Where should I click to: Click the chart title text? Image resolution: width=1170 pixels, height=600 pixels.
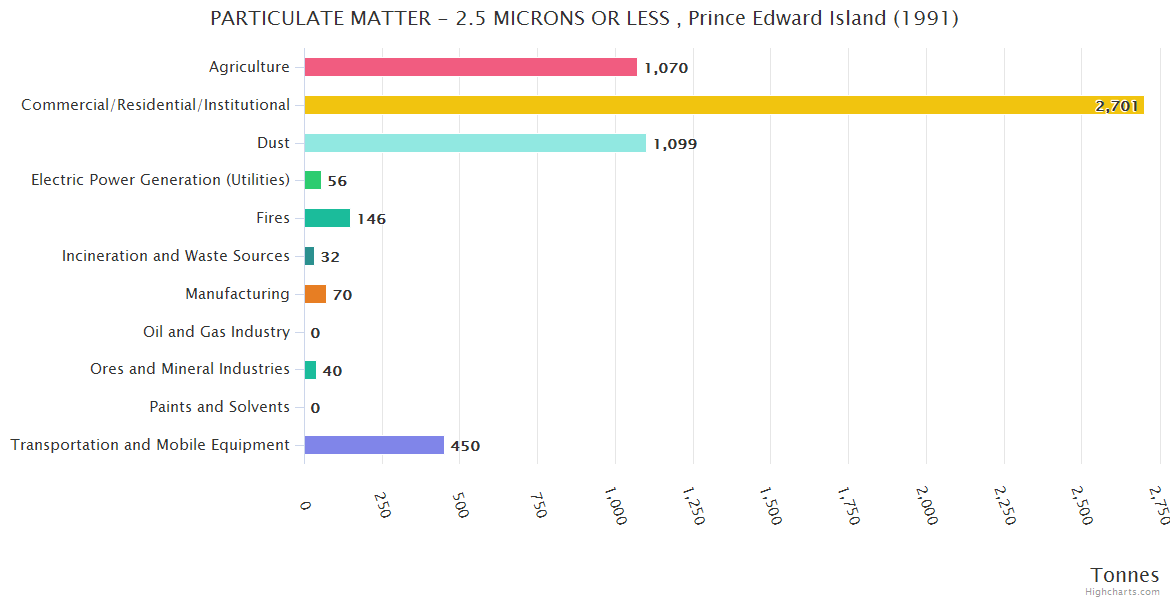(x=584, y=19)
